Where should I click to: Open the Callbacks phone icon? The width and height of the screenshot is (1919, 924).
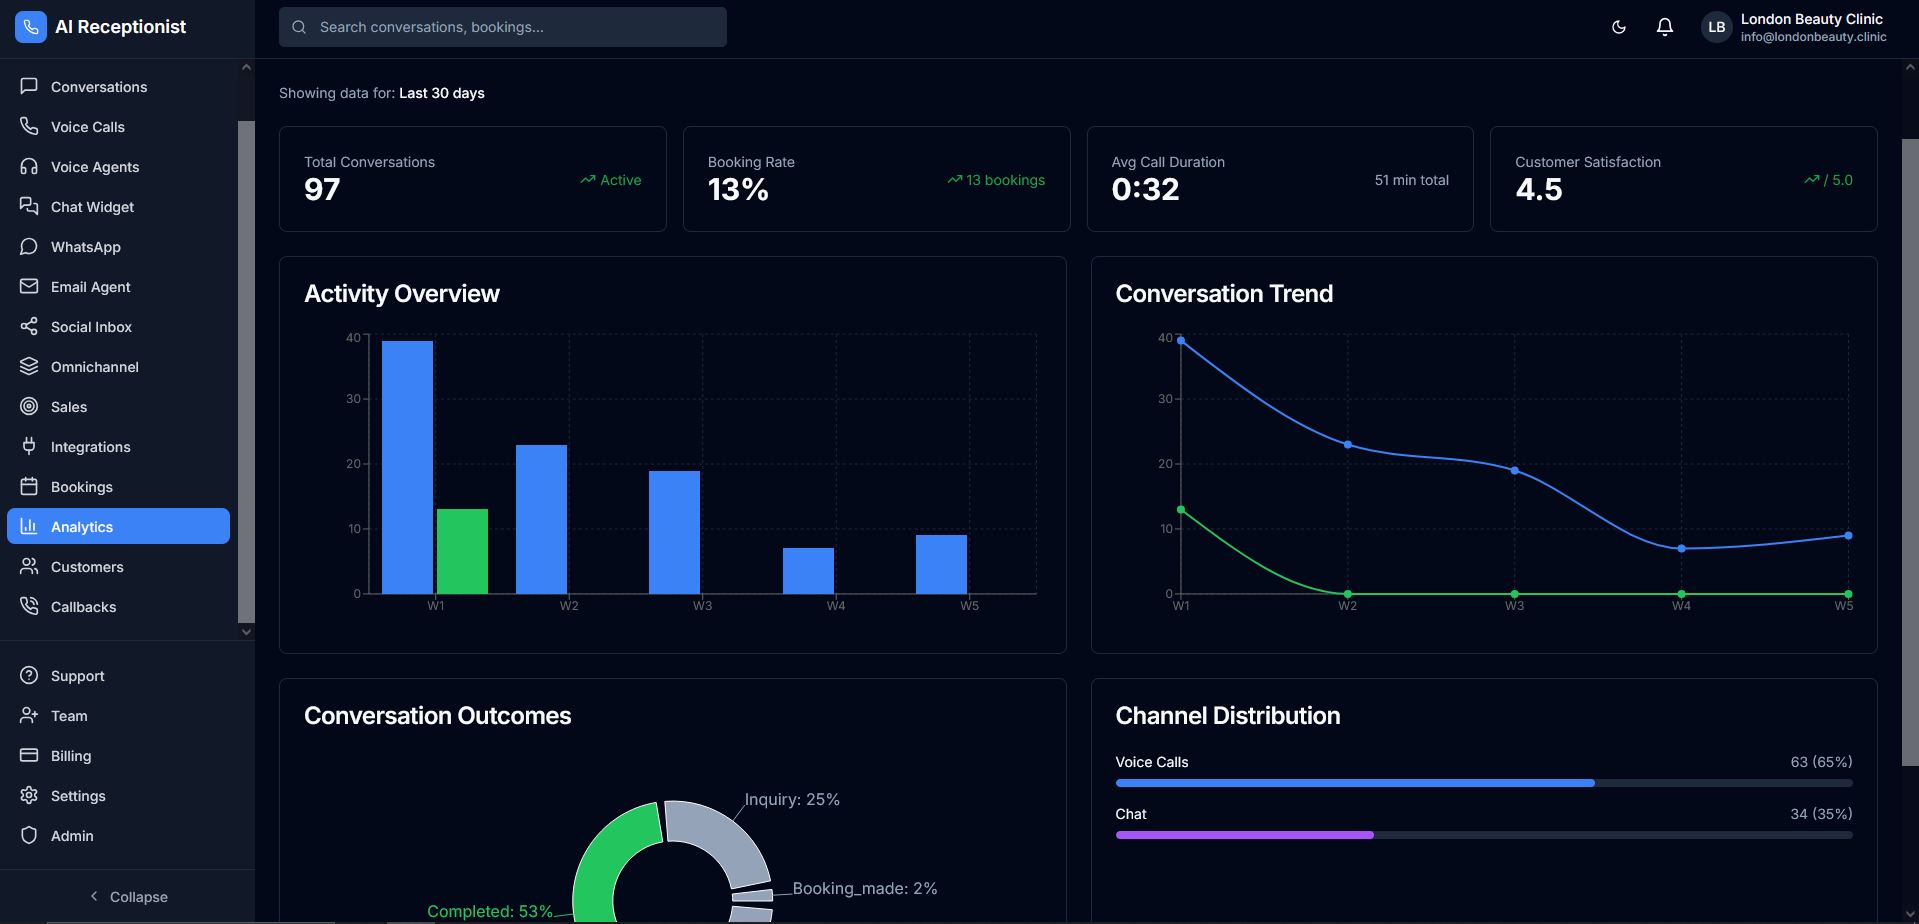(29, 606)
